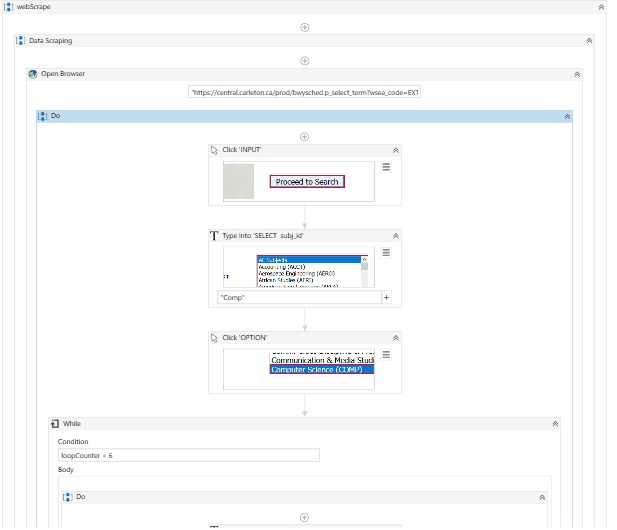
Task: Collapse the Type Into 'SELECT subj_id' activity
Action: (395, 236)
